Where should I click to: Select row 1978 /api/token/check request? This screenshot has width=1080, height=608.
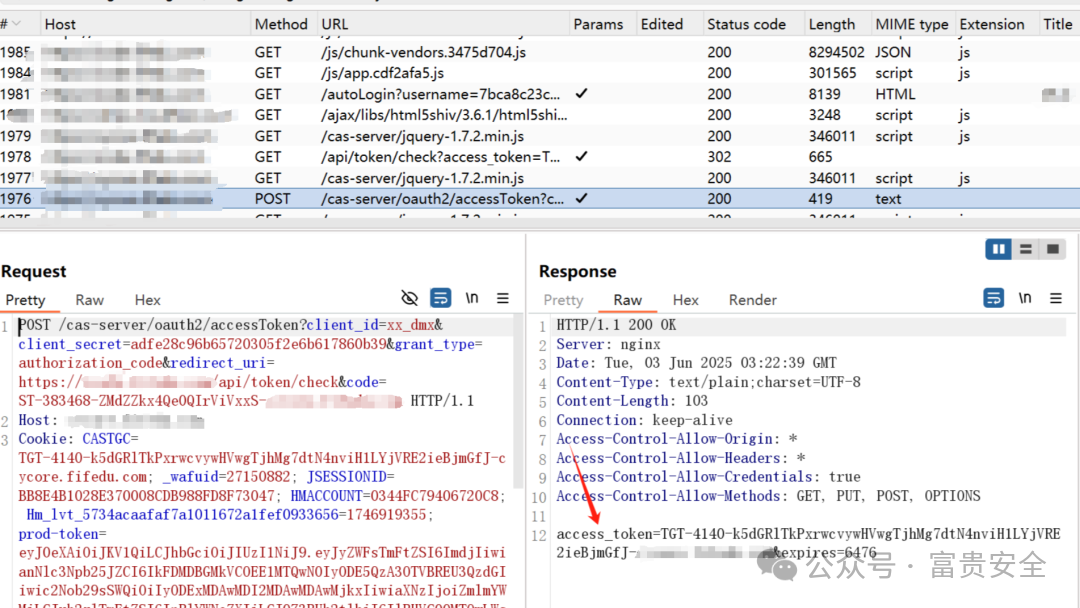540,157
